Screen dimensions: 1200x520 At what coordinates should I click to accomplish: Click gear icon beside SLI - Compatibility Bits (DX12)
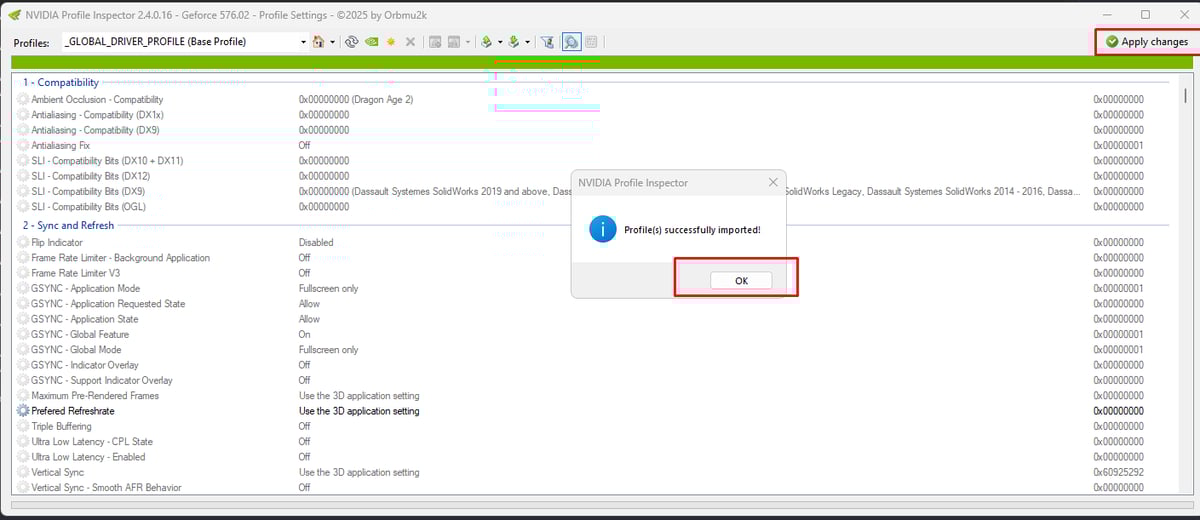23,176
